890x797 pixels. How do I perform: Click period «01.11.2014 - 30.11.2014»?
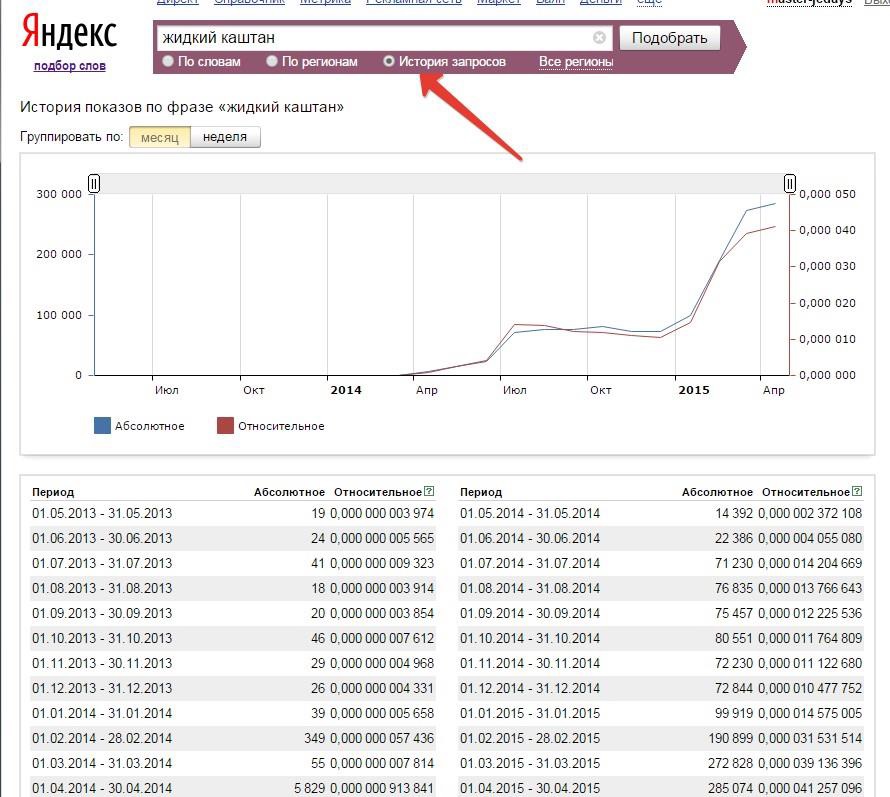pos(530,663)
